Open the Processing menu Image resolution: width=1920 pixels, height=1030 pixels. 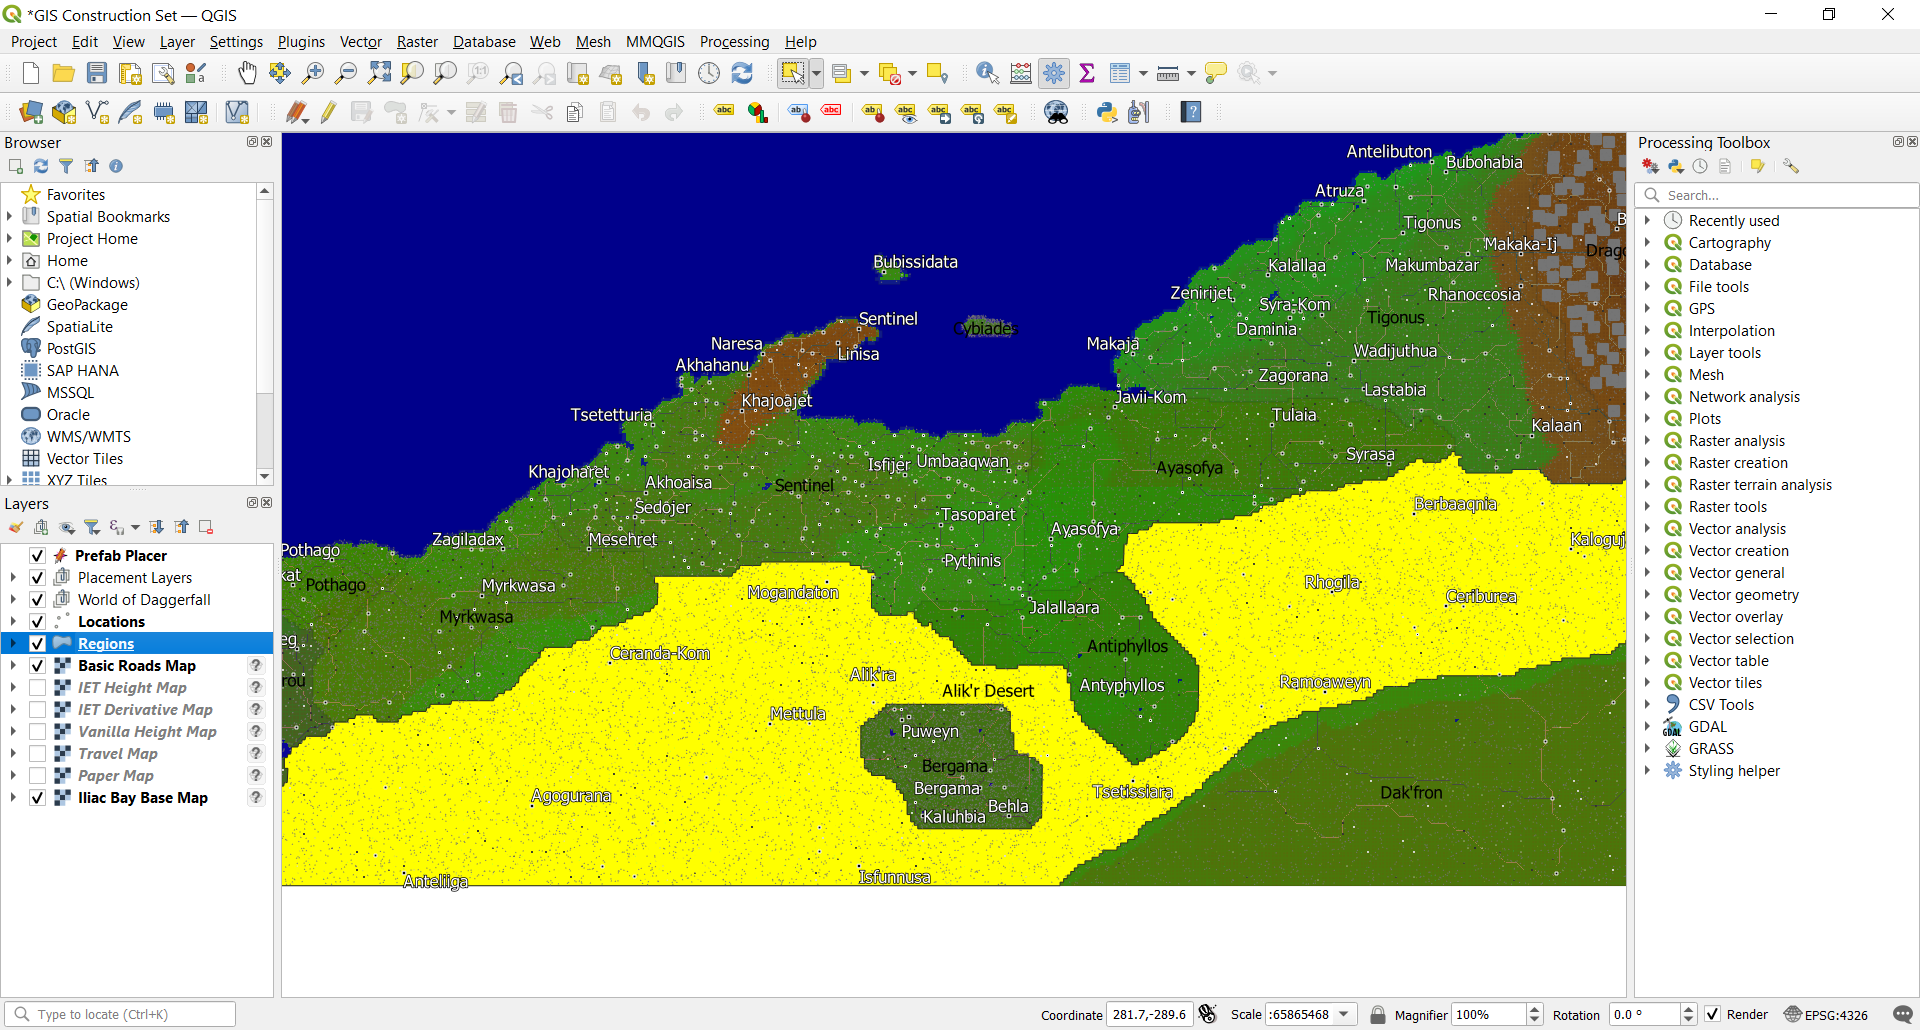coord(734,42)
